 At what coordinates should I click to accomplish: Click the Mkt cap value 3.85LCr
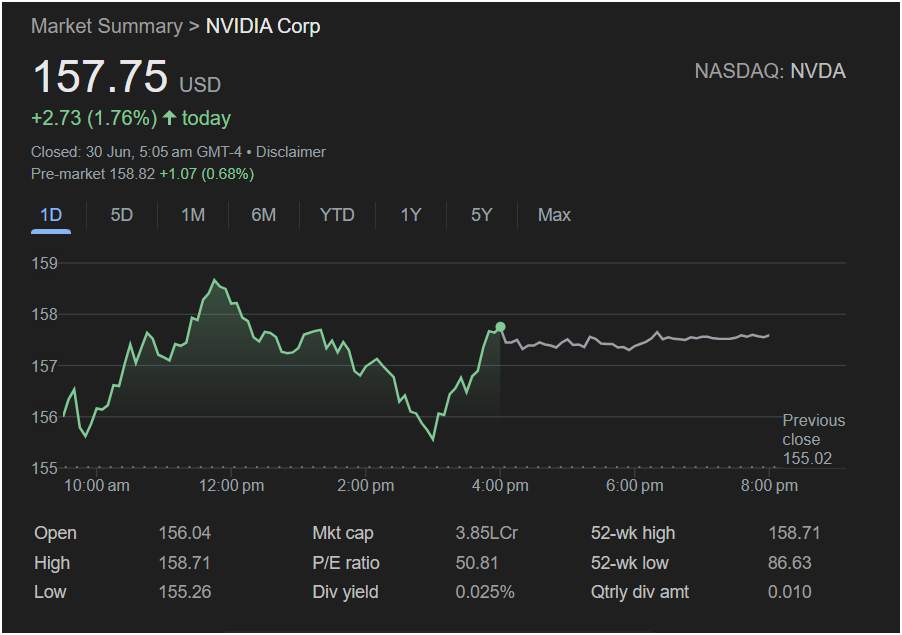pos(487,533)
